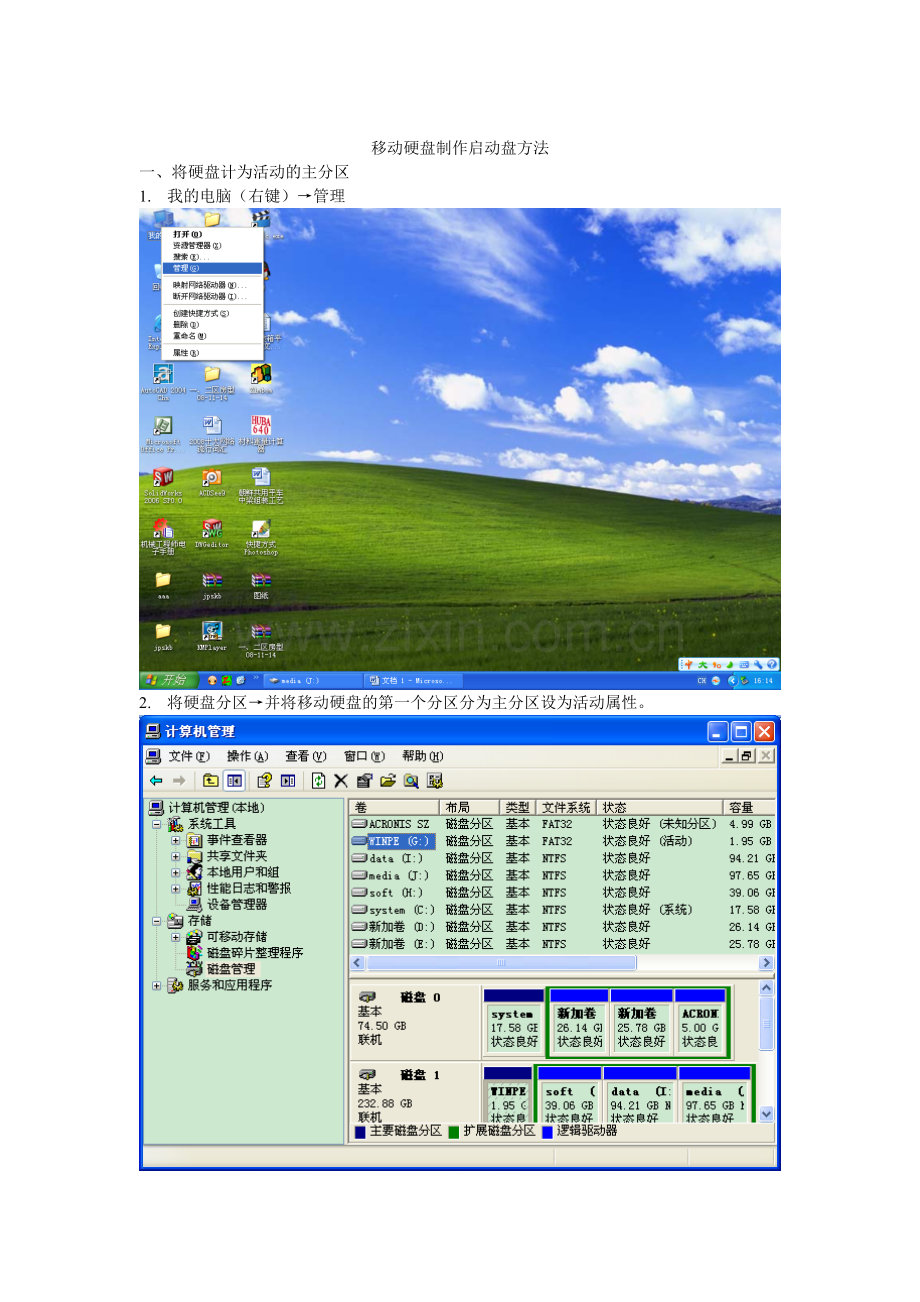Viewport: 920px width, 1302px height.
Task: Open the 帮助 menu
Action: pyautogui.click(x=422, y=756)
